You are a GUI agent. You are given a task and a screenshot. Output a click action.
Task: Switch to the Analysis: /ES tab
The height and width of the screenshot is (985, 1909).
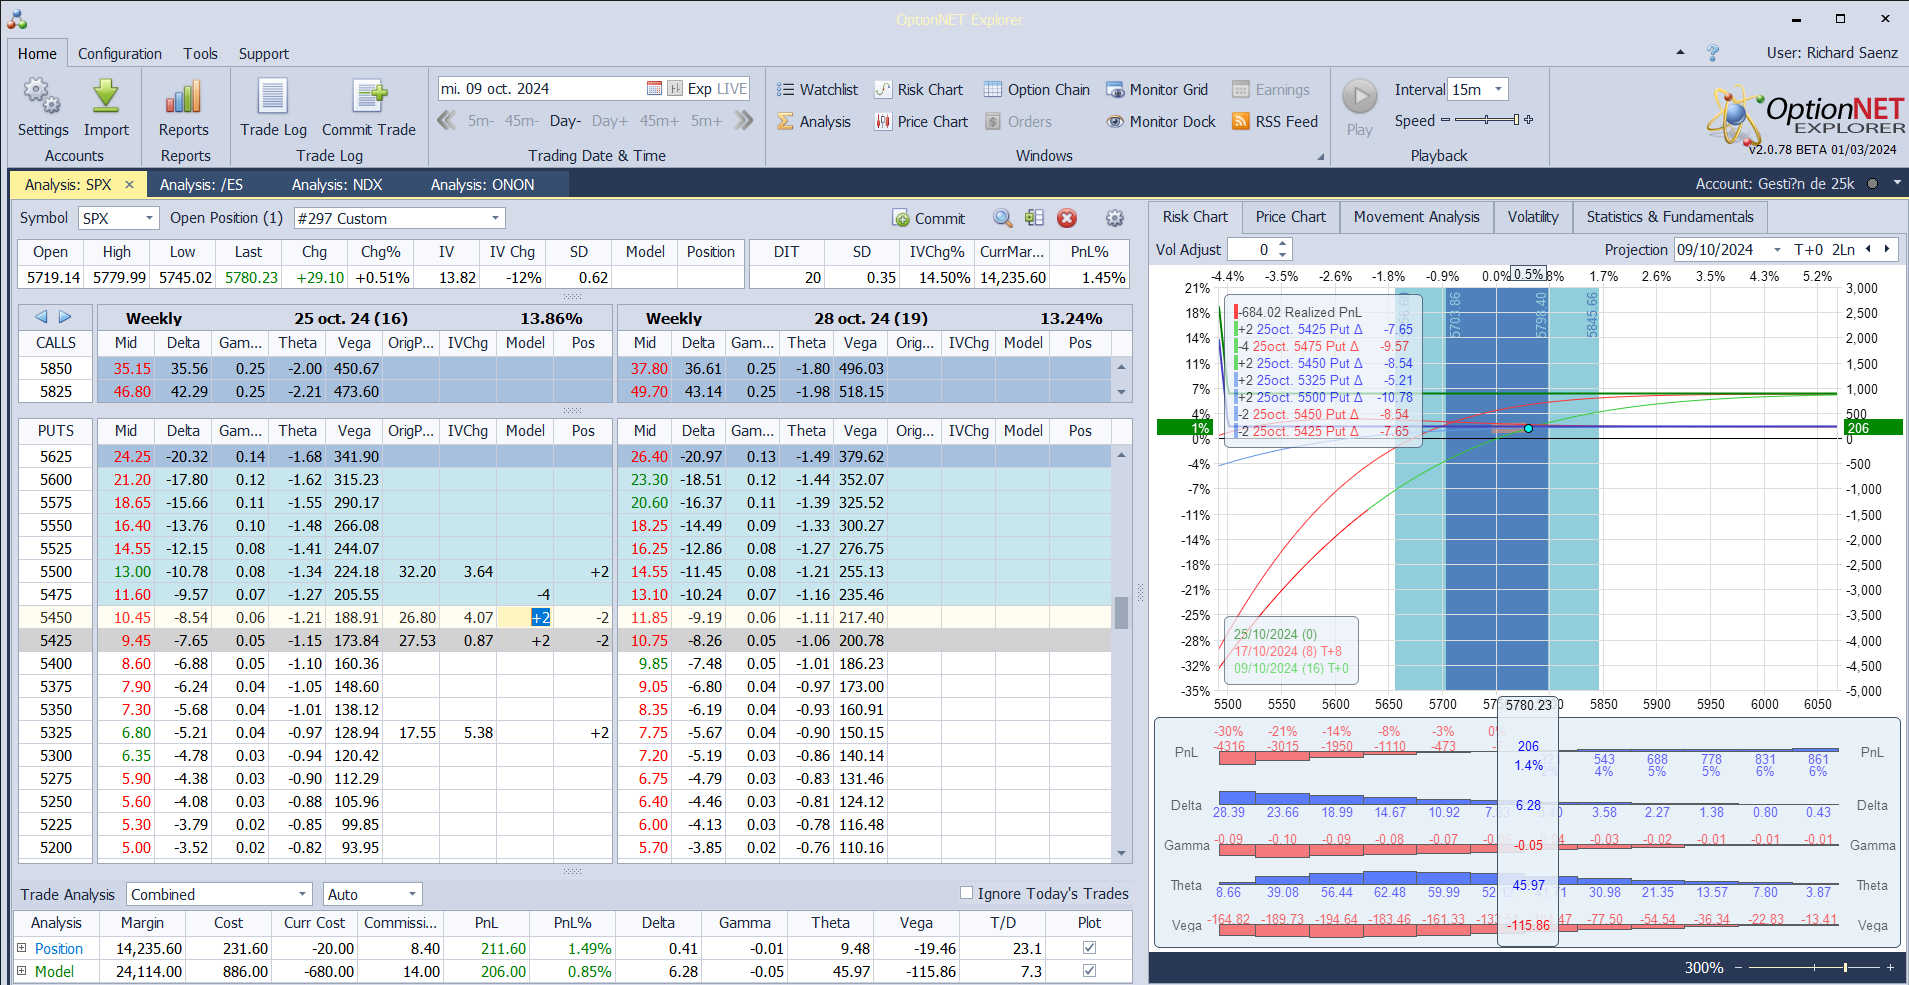tap(201, 184)
